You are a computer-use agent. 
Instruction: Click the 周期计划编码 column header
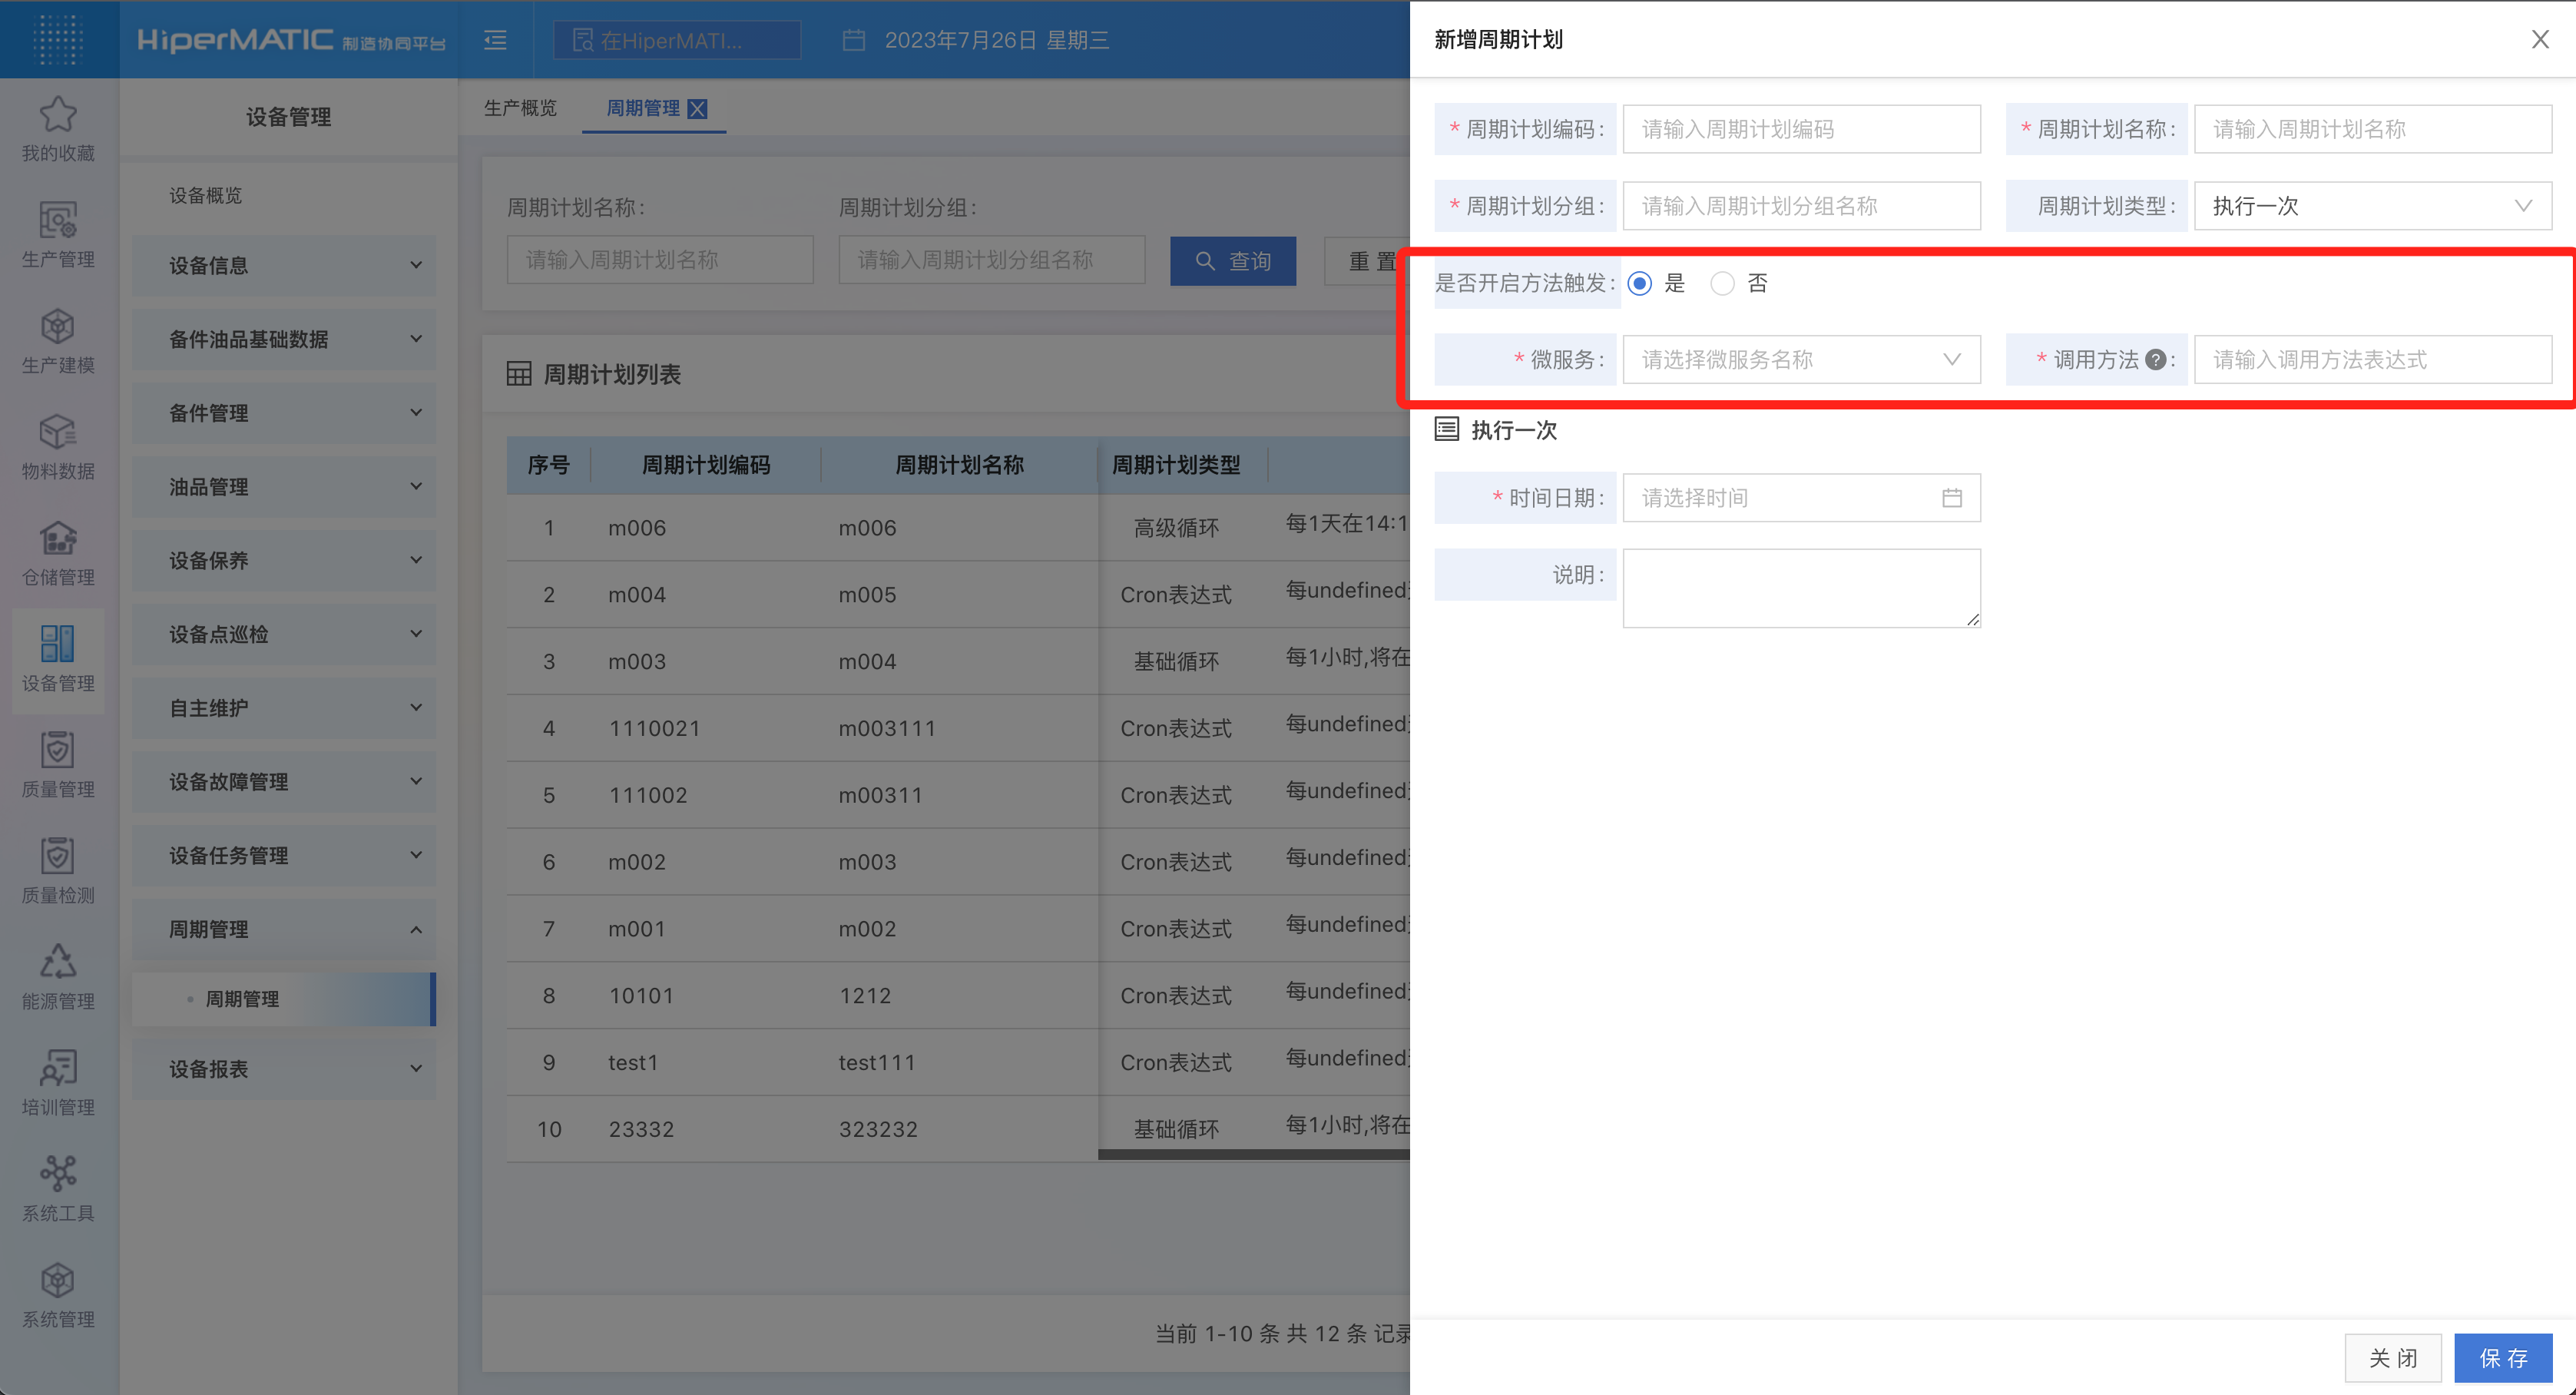(705, 465)
